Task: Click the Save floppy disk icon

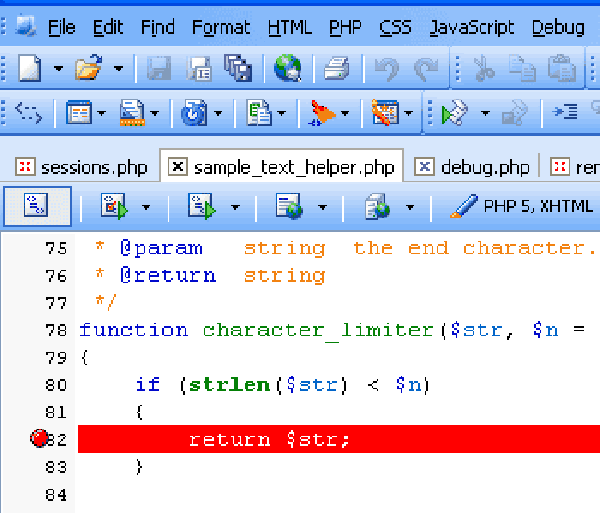Action: 159,68
